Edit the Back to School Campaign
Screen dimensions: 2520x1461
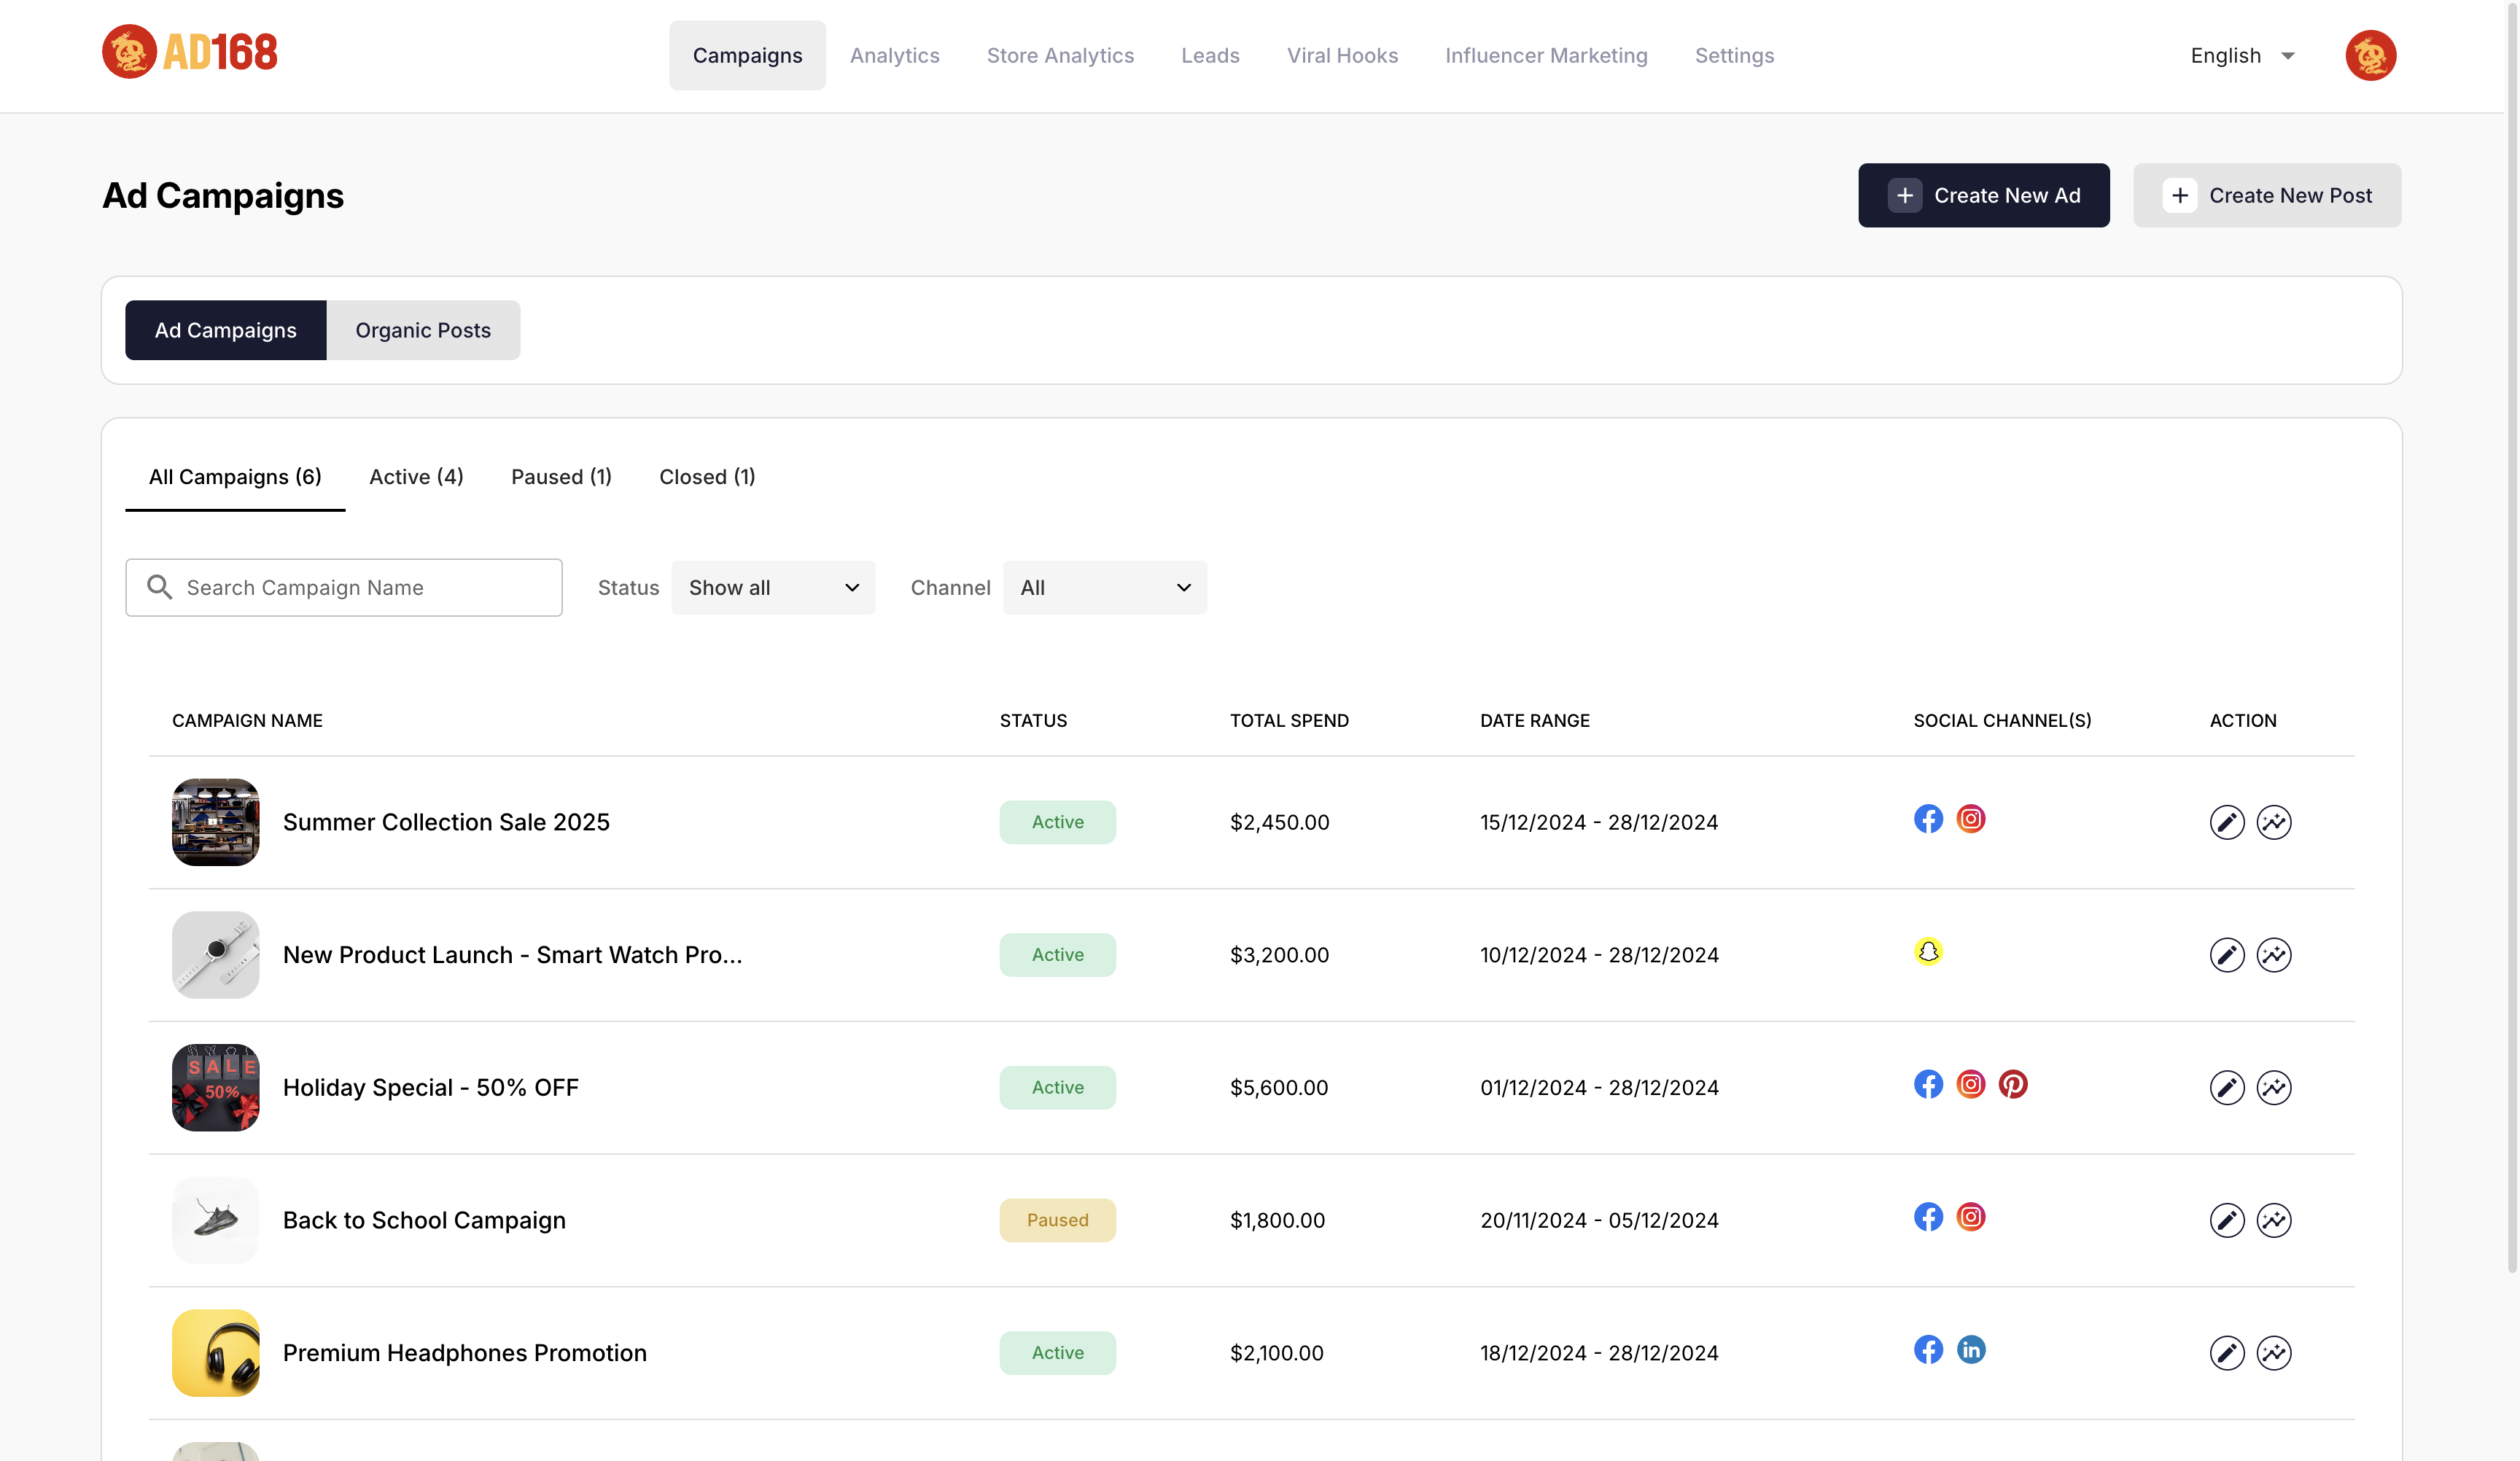2226,1220
